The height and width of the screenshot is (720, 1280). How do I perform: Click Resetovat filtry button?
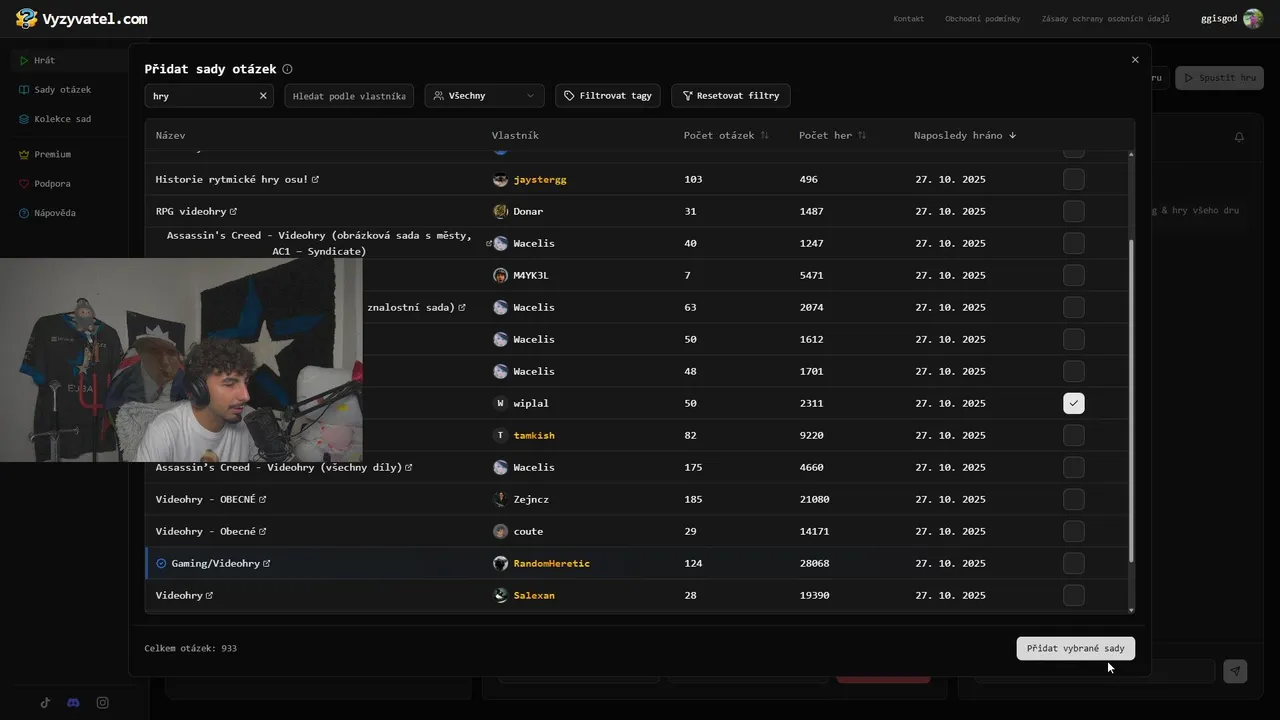pyautogui.click(x=730, y=96)
